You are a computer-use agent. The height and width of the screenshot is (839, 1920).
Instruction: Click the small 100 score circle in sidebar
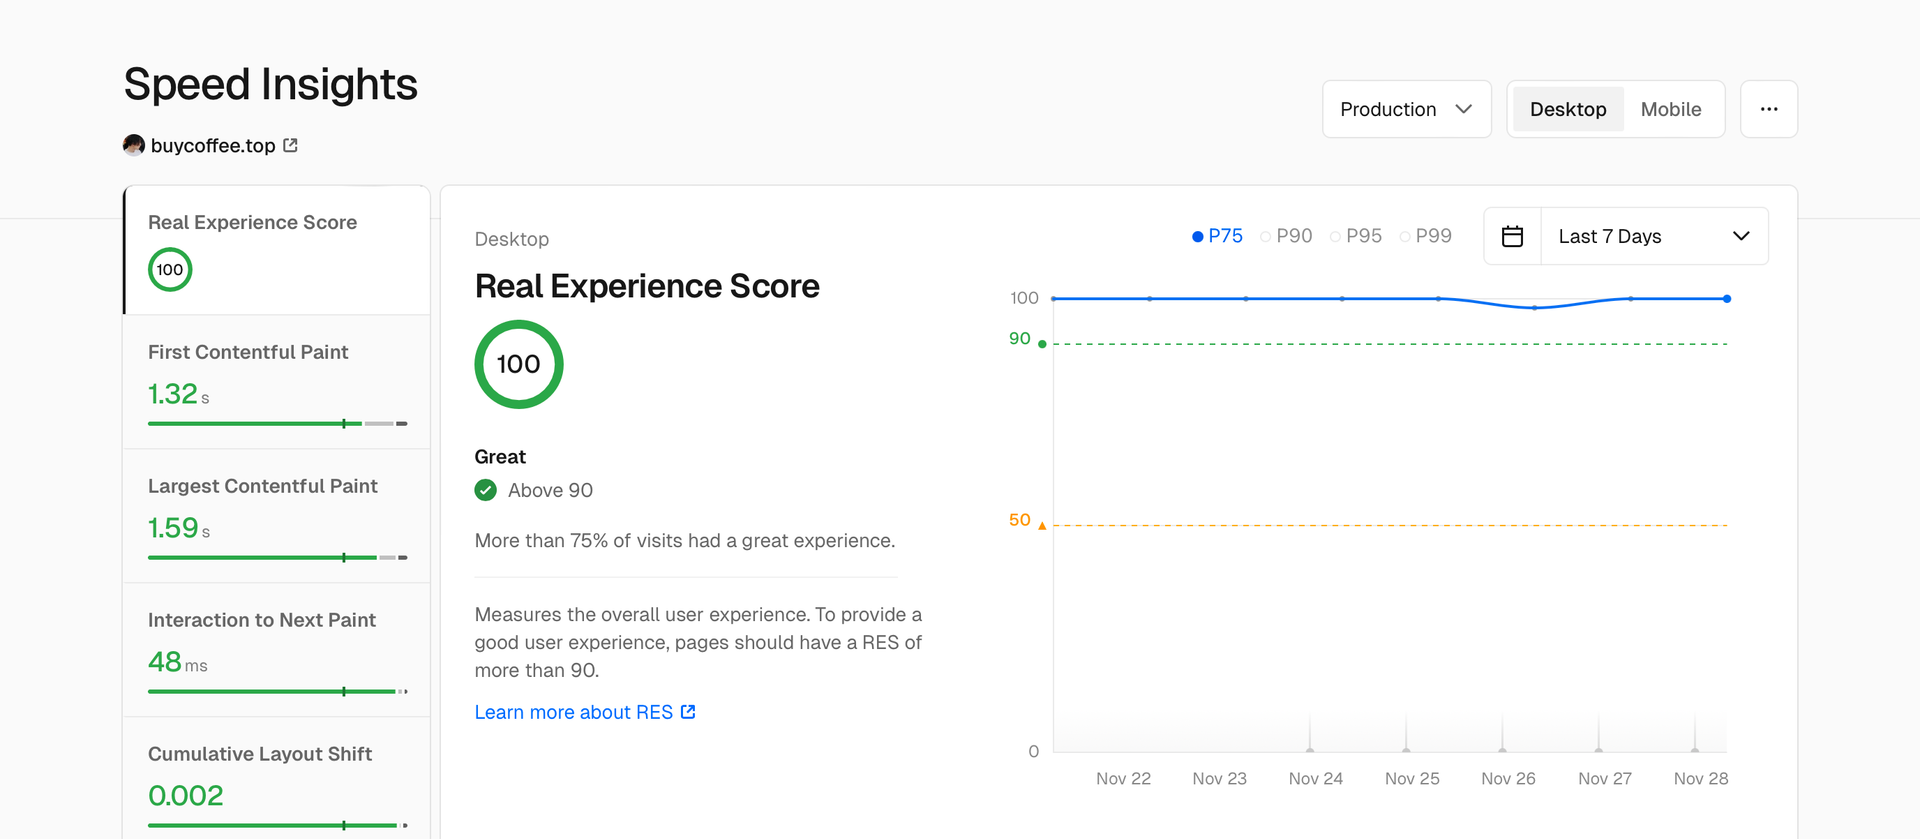click(x=170, y=270)
